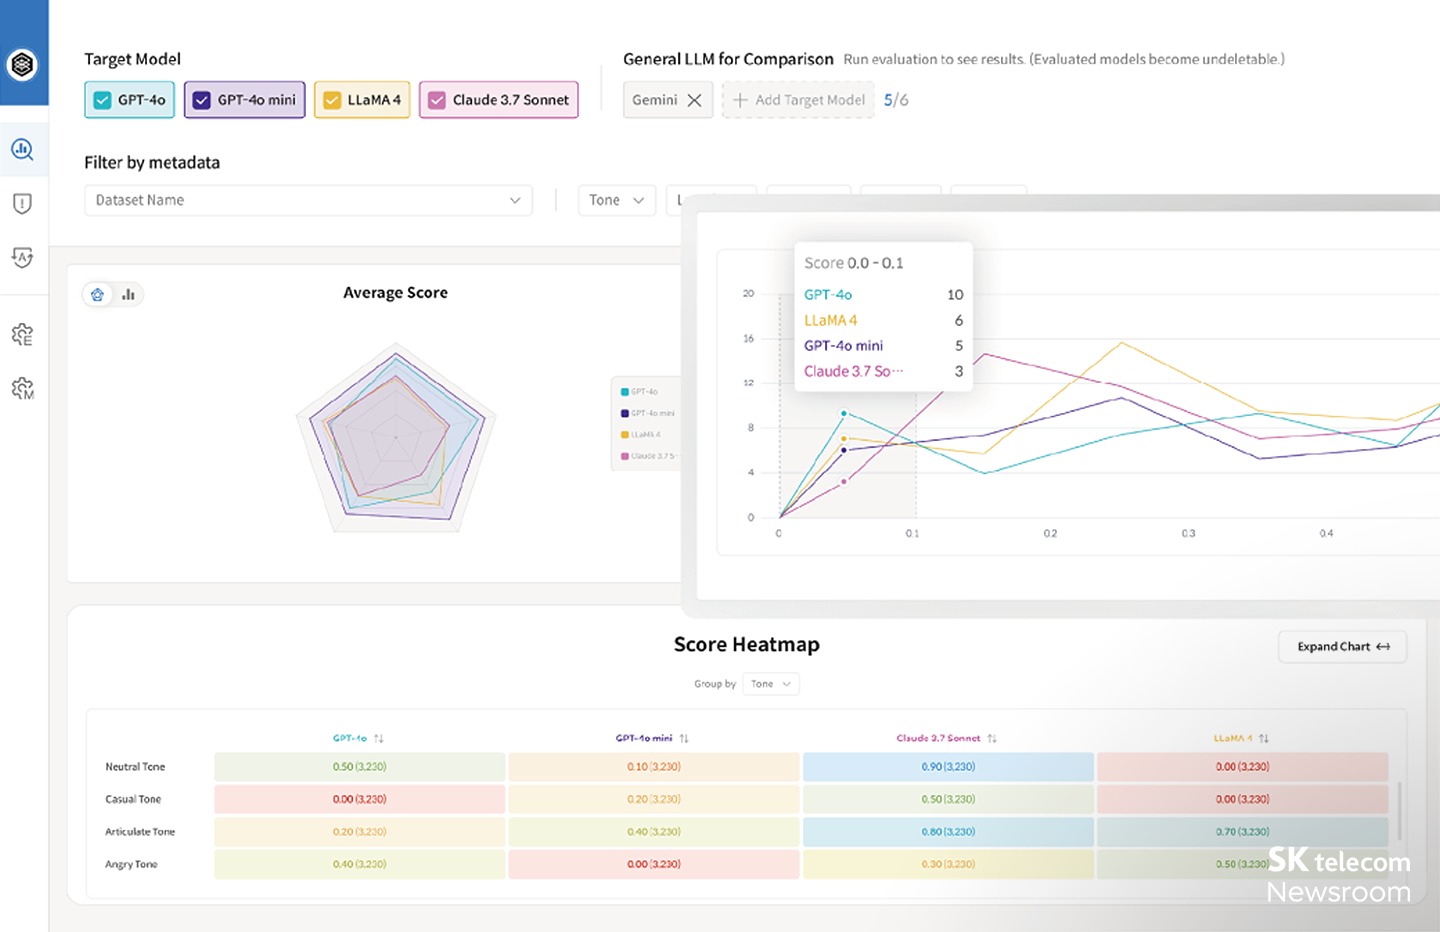Expand the Tone filter dropdown
Viewport: 1440px width, 932px height.
tap(616, 200)
